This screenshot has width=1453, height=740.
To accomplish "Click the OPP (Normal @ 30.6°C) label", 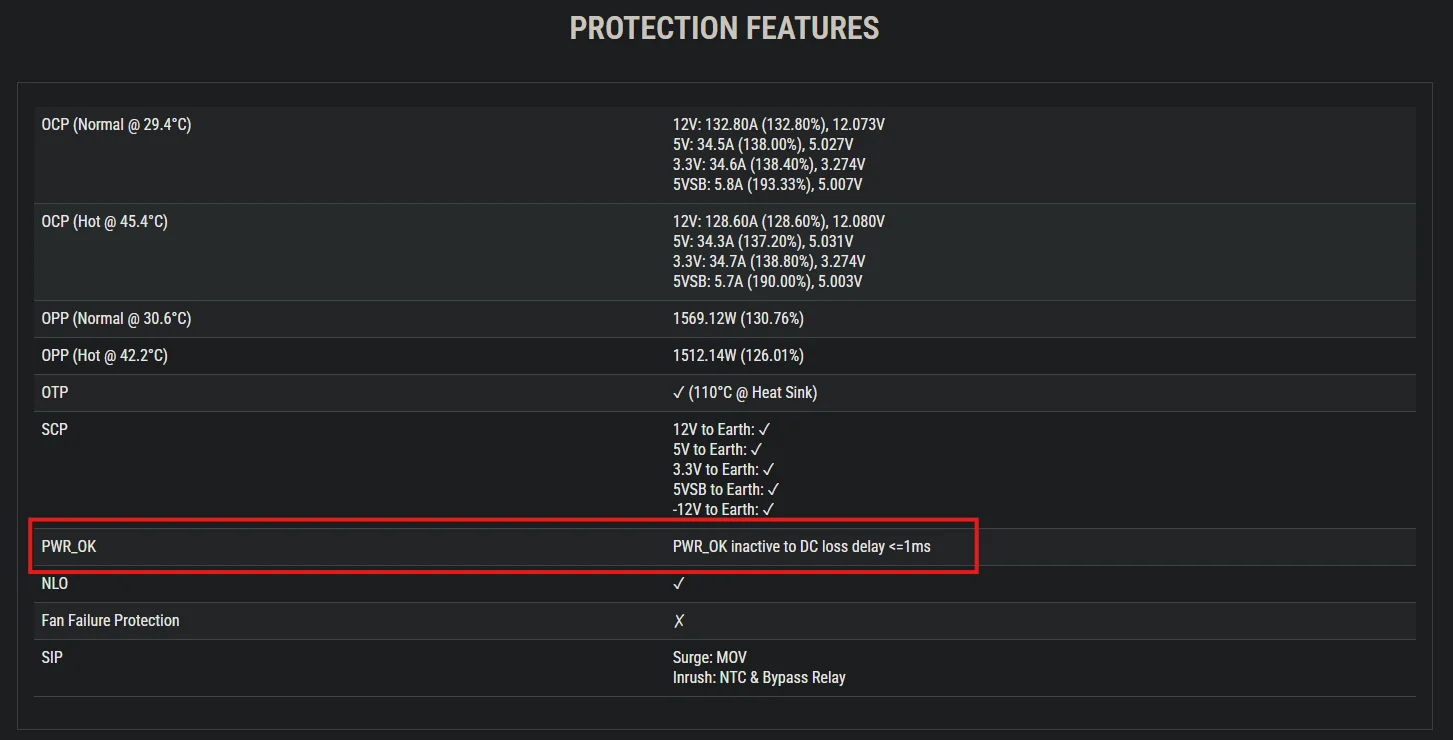I will click(116, 319).
